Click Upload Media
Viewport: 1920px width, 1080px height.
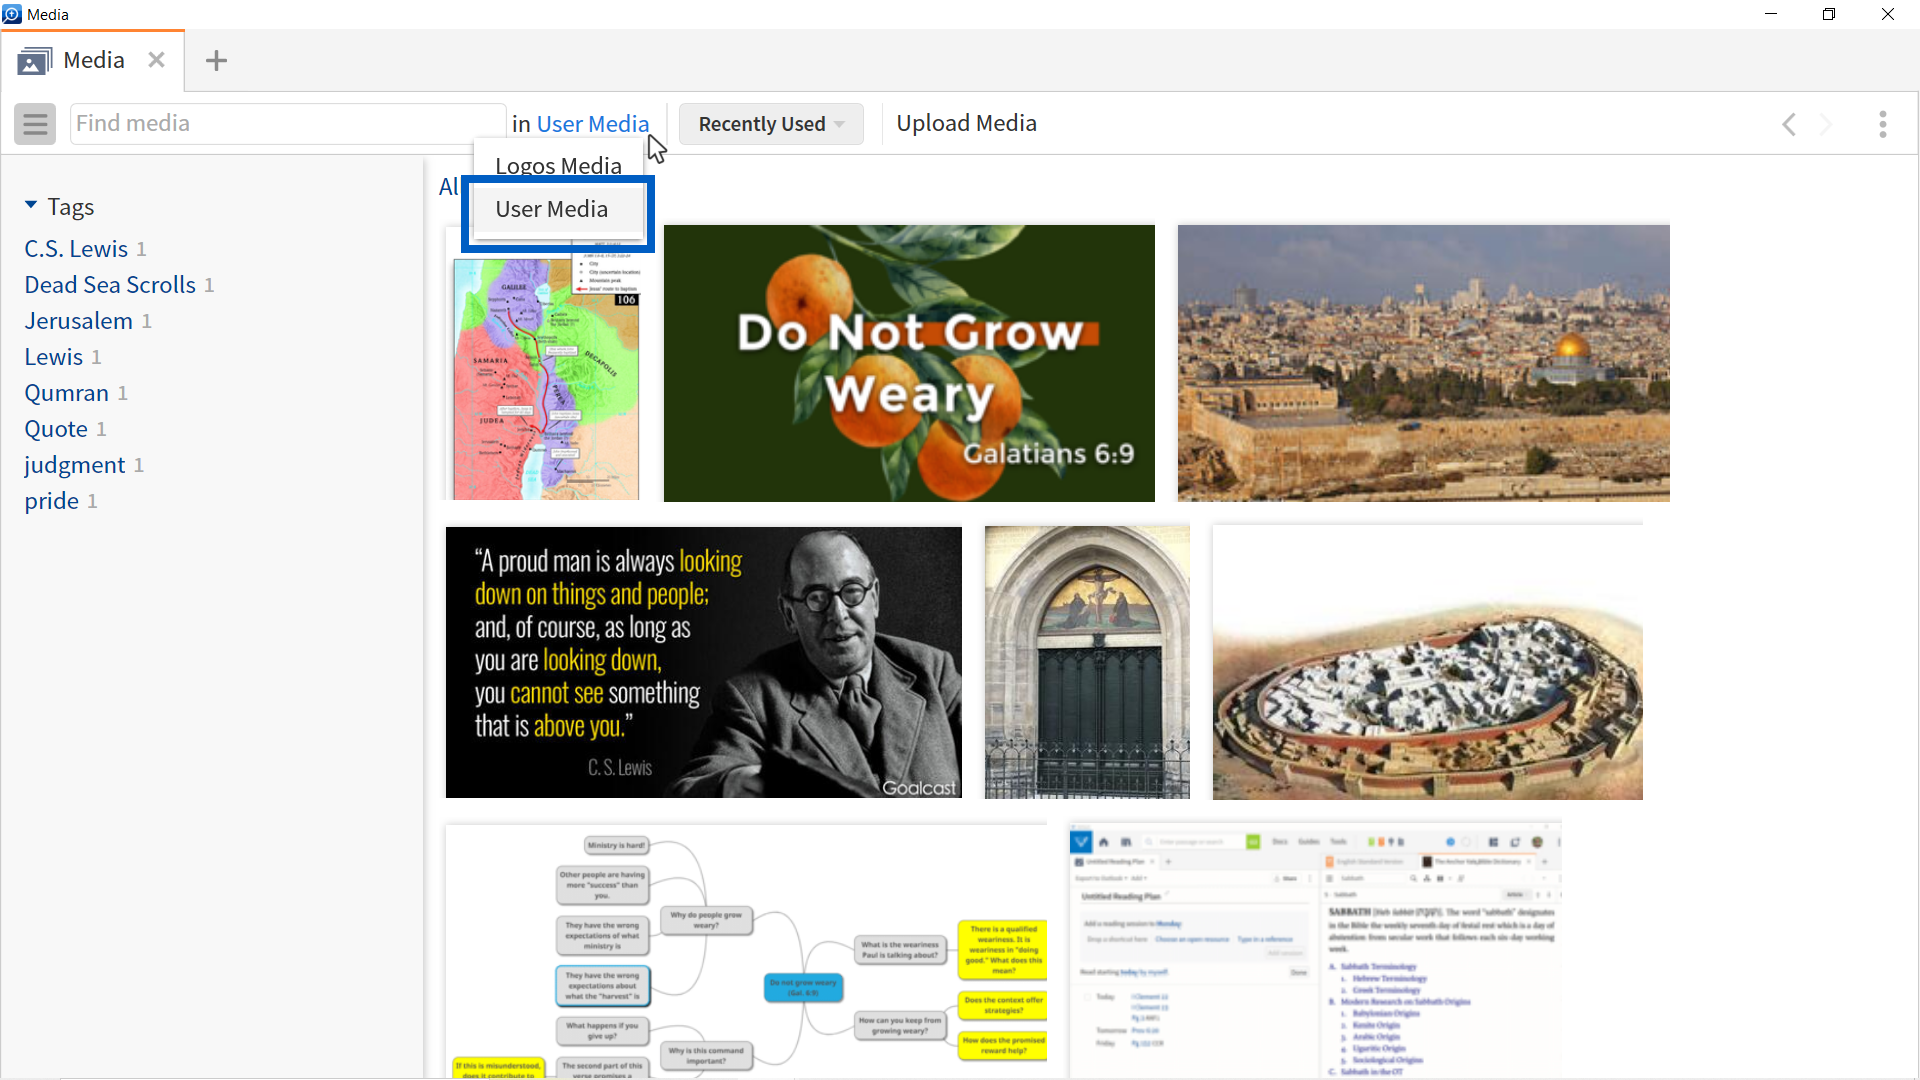click(x=966, y=123)
